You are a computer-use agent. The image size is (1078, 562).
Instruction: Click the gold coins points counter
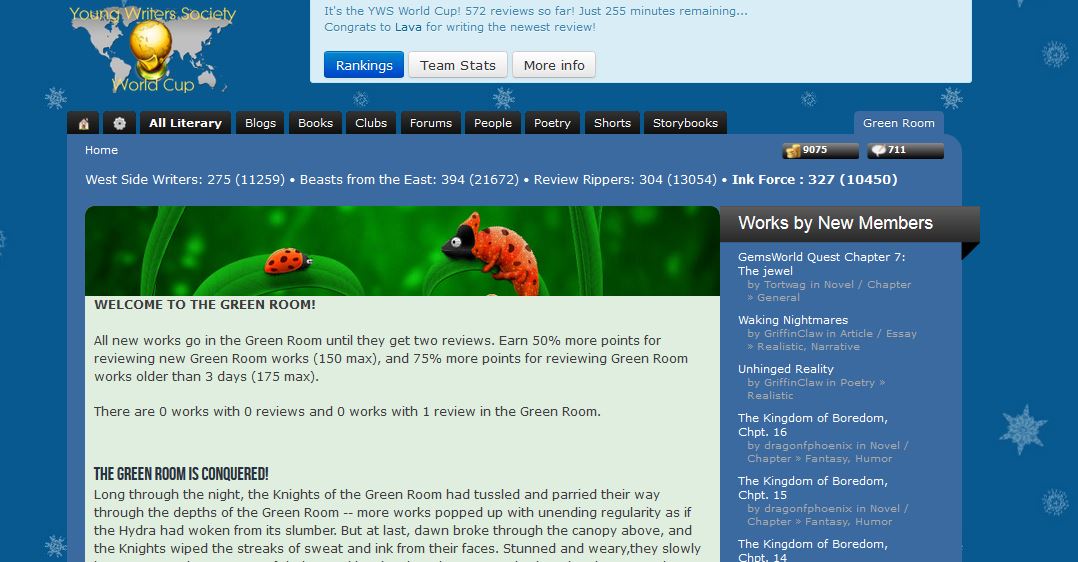(820, 151)
